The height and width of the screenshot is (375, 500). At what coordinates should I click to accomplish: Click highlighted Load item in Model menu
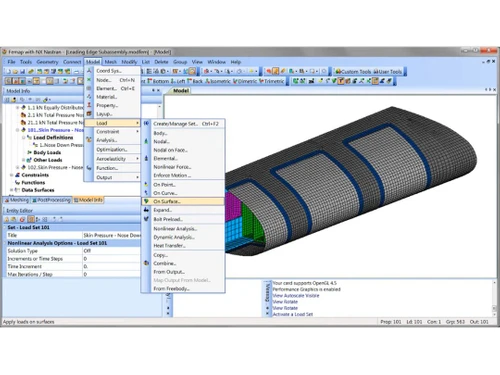coord(112,123)
